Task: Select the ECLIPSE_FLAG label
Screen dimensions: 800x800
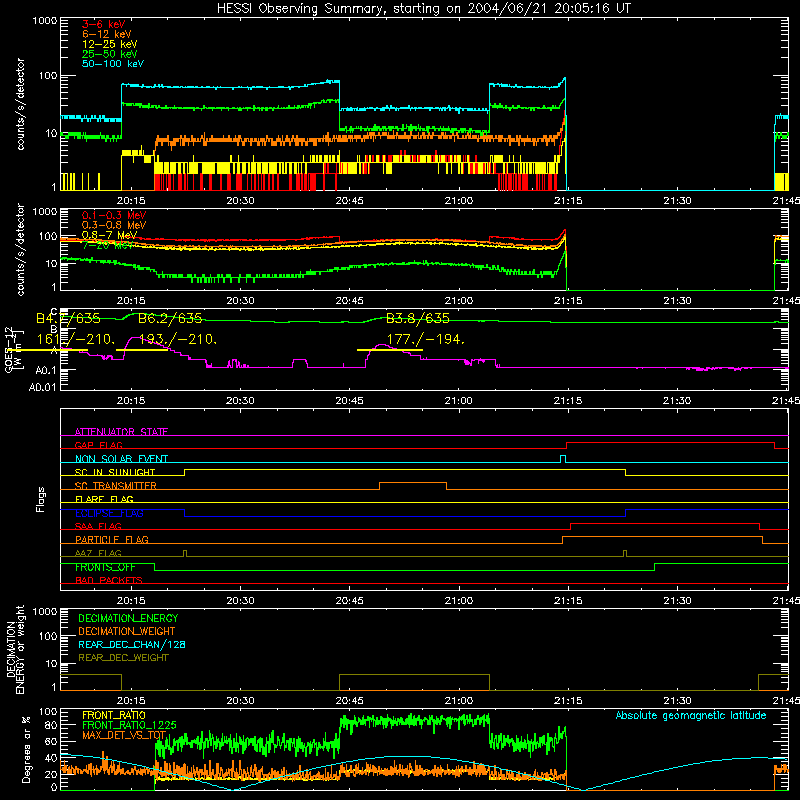Action: tap(109, 513)
